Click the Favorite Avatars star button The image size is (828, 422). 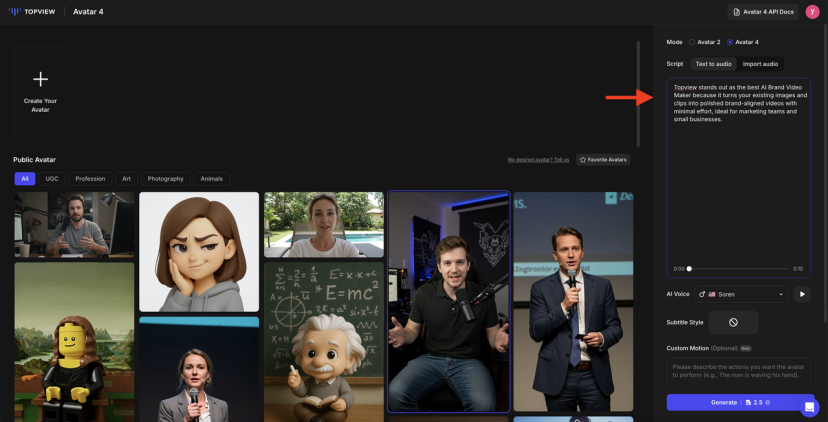[603, 159]
